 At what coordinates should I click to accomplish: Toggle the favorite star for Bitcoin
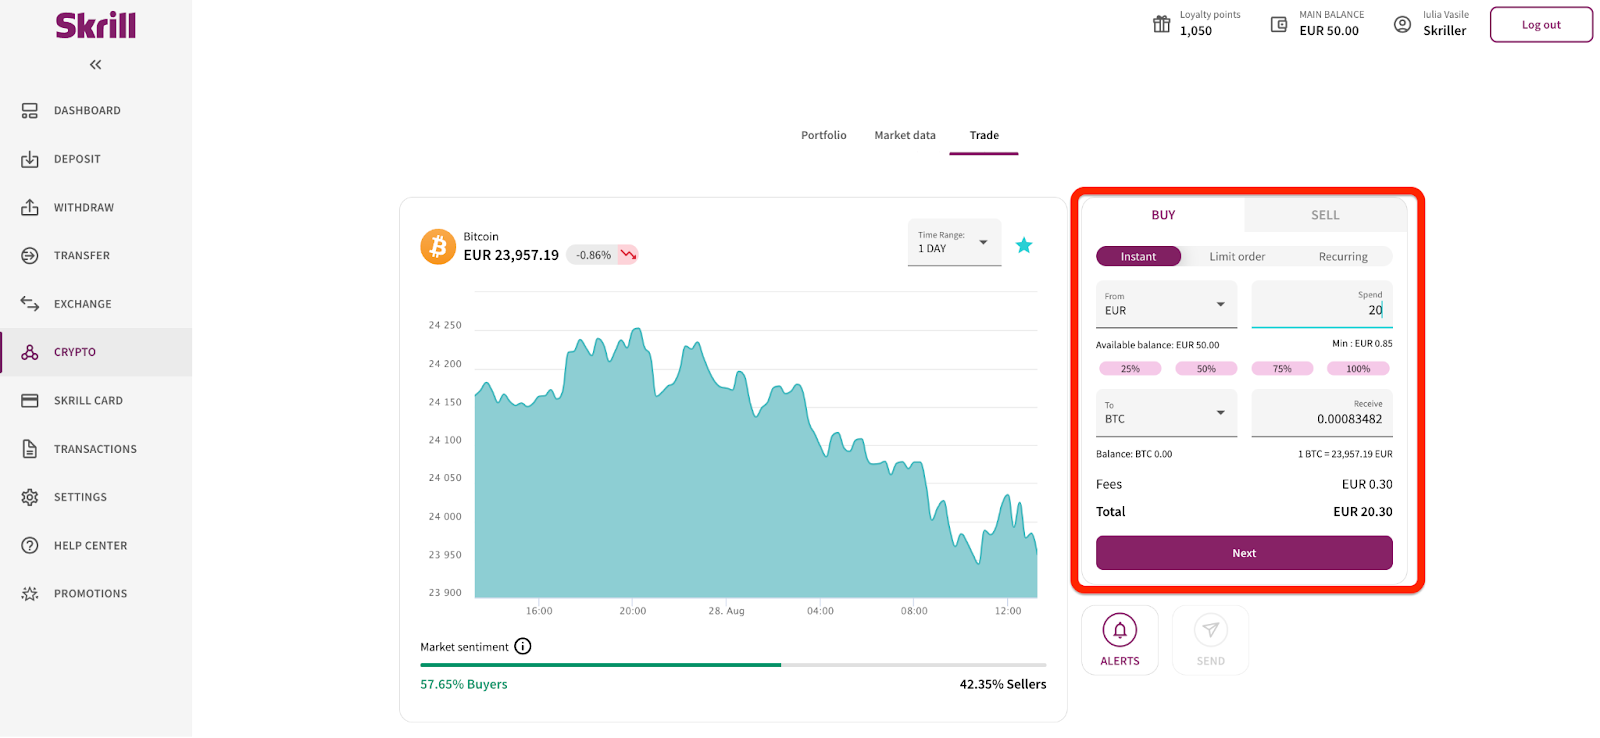(1024, 245)
